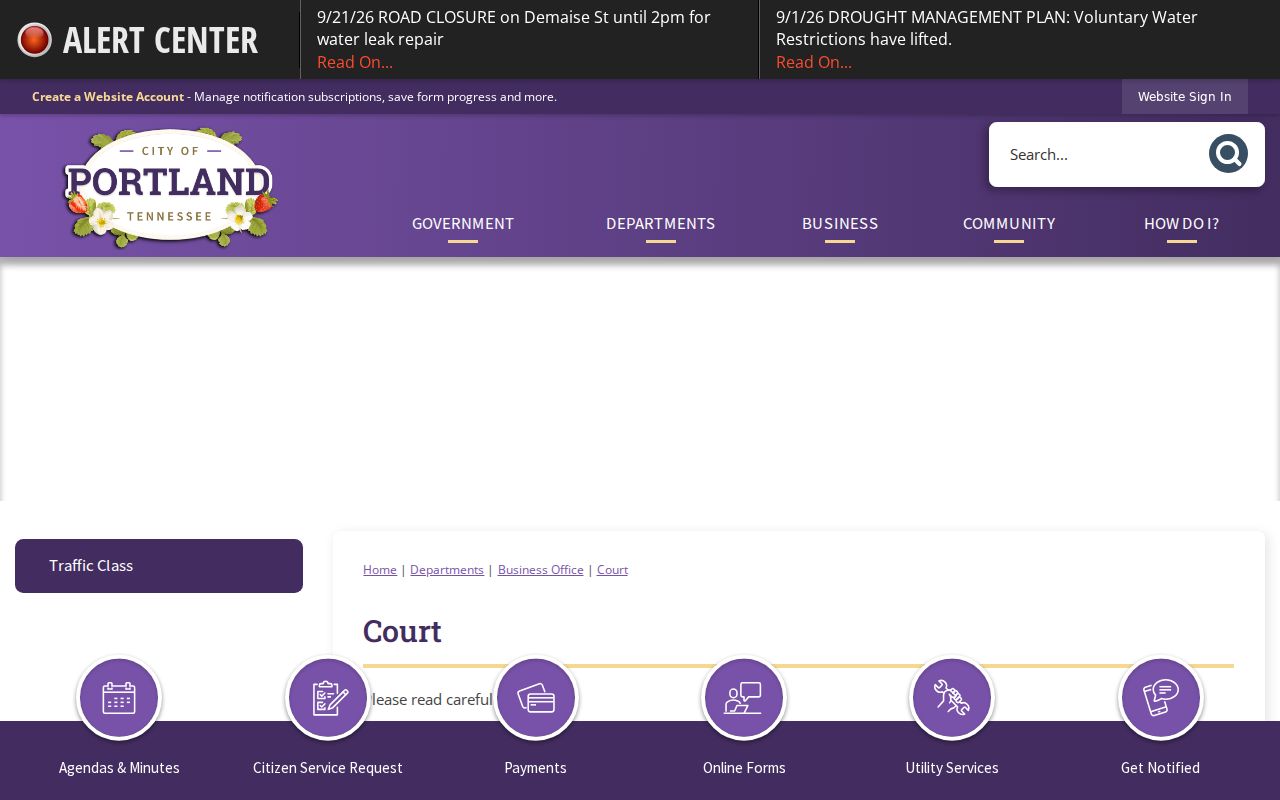Open the Community menu
Screen dimensions: 1280x800
(x=1009, y=224)
